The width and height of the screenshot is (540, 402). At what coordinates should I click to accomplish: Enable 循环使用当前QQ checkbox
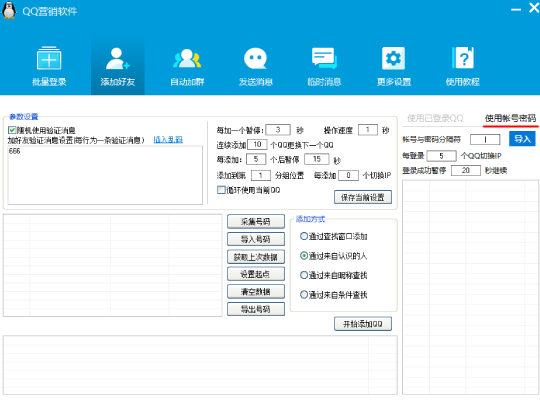(221, 190)
